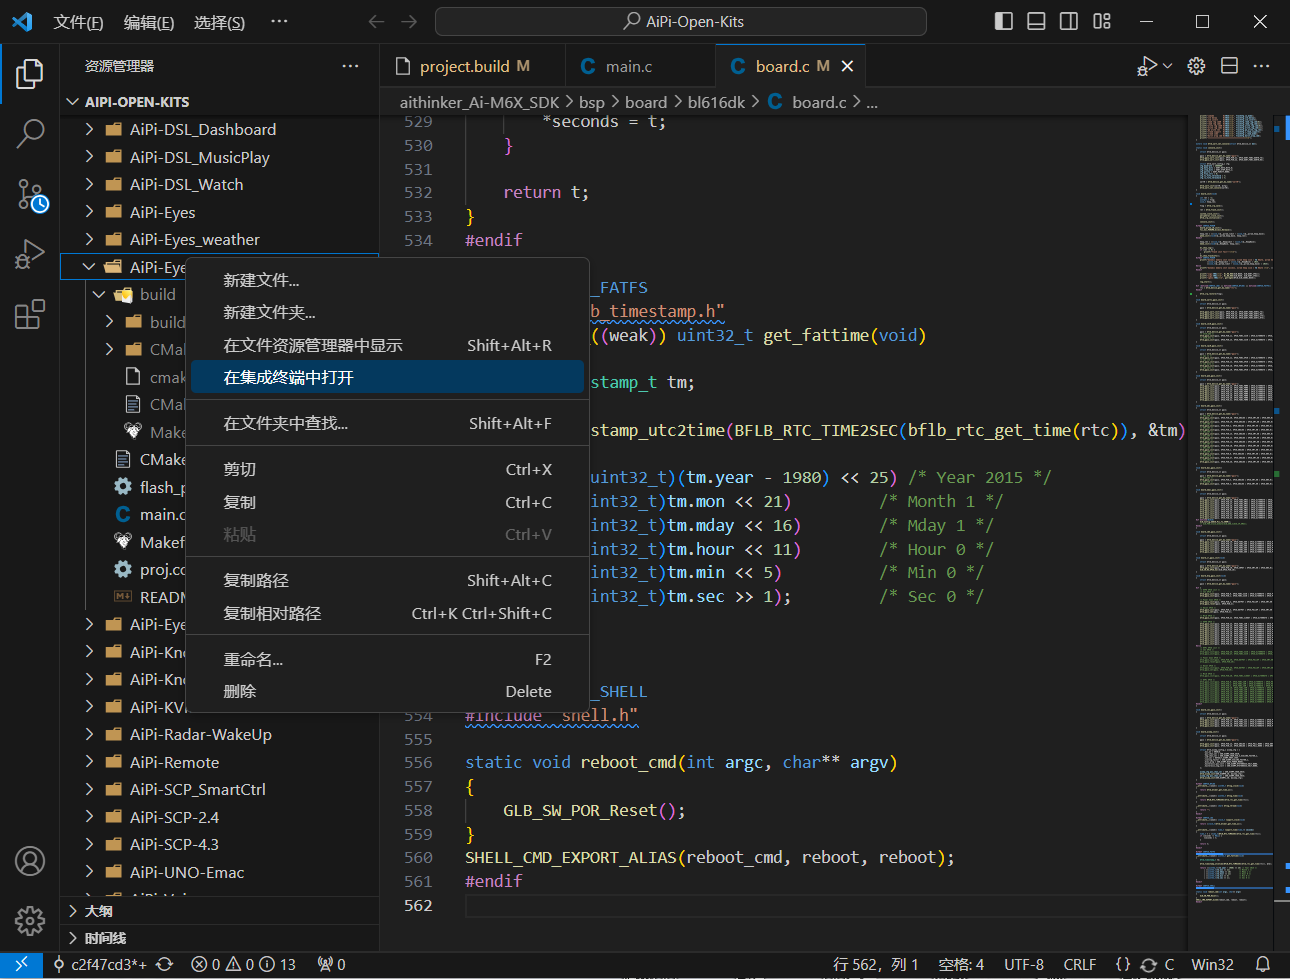Click 行 562, 列 1 cursor position
This screenshot has width=1290, height=979.
click(875, 964)
